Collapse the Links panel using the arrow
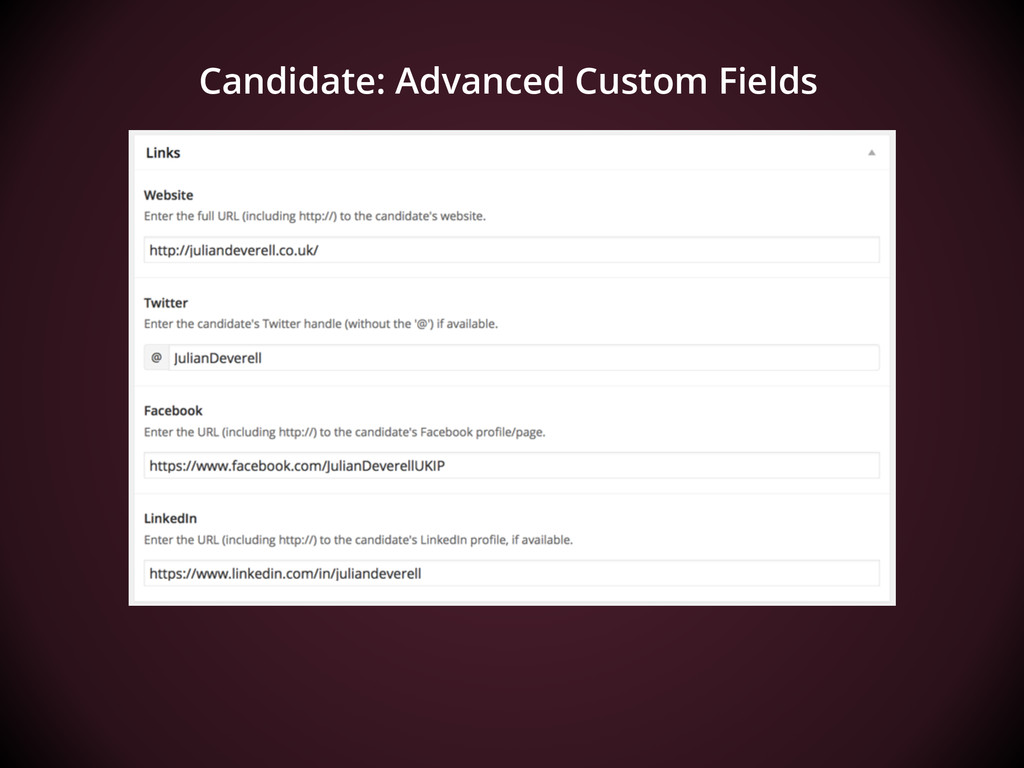1024x768 pixels. tap(871, 153)
